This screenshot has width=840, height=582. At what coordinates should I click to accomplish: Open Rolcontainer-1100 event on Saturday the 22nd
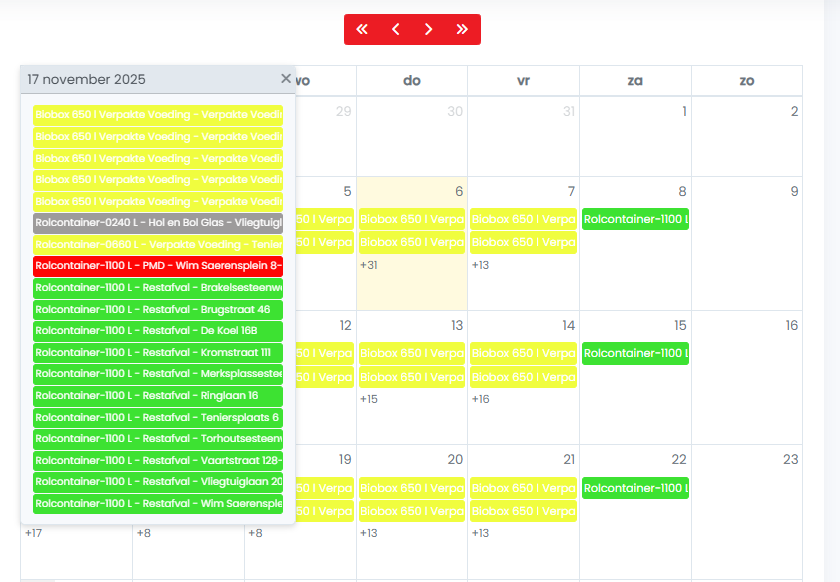point(635,488)
